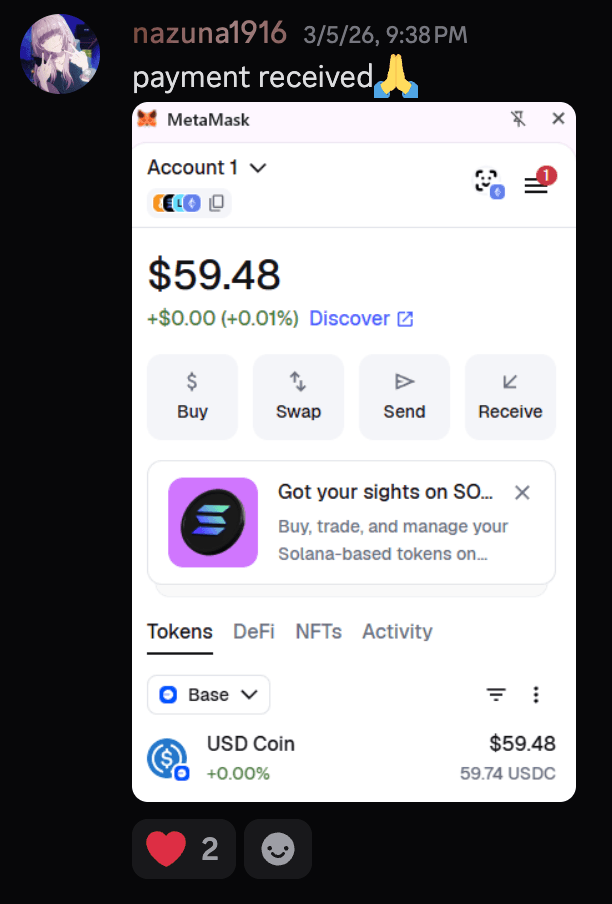Switch to the NFTs tab
The image size is (612, 904).
pyautogui.click(x=318, y=631)
